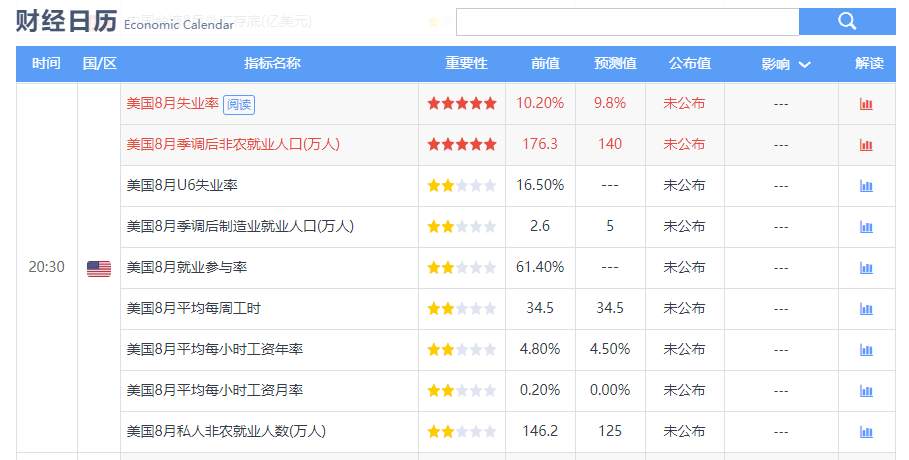Click previous value 10.20%

click(x=540, y=103)
